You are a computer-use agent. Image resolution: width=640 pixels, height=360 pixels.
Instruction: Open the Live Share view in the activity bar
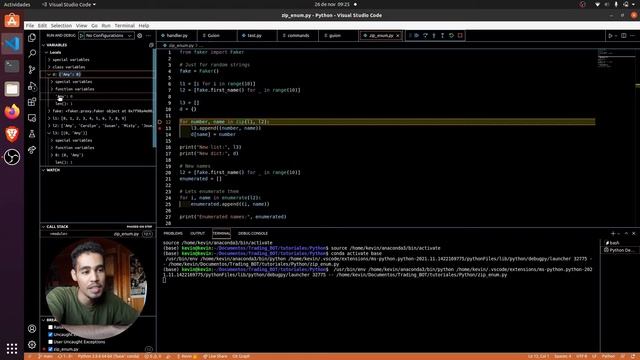[32, 150]
